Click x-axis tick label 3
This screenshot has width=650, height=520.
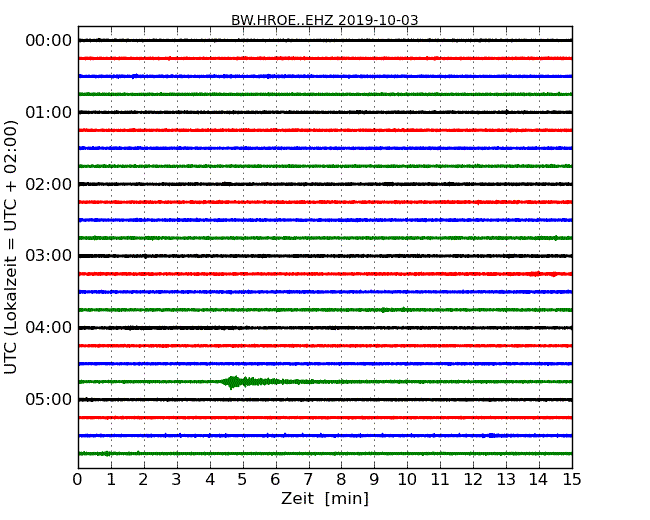(177, 479)
